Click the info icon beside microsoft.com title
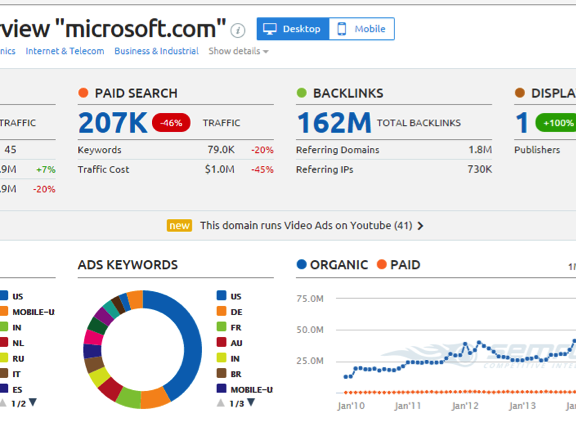This screenshot has width=576, height=432. point(238,30)
